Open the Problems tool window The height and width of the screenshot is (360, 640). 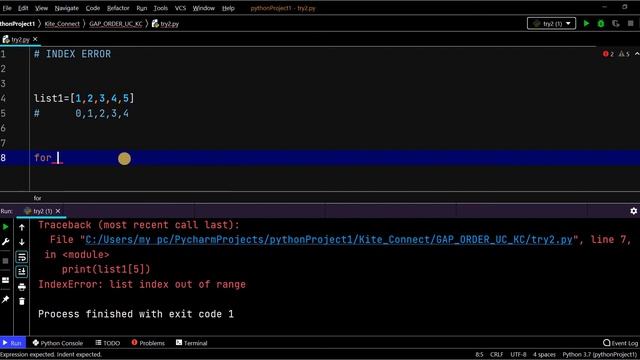[x=148, y=343]
